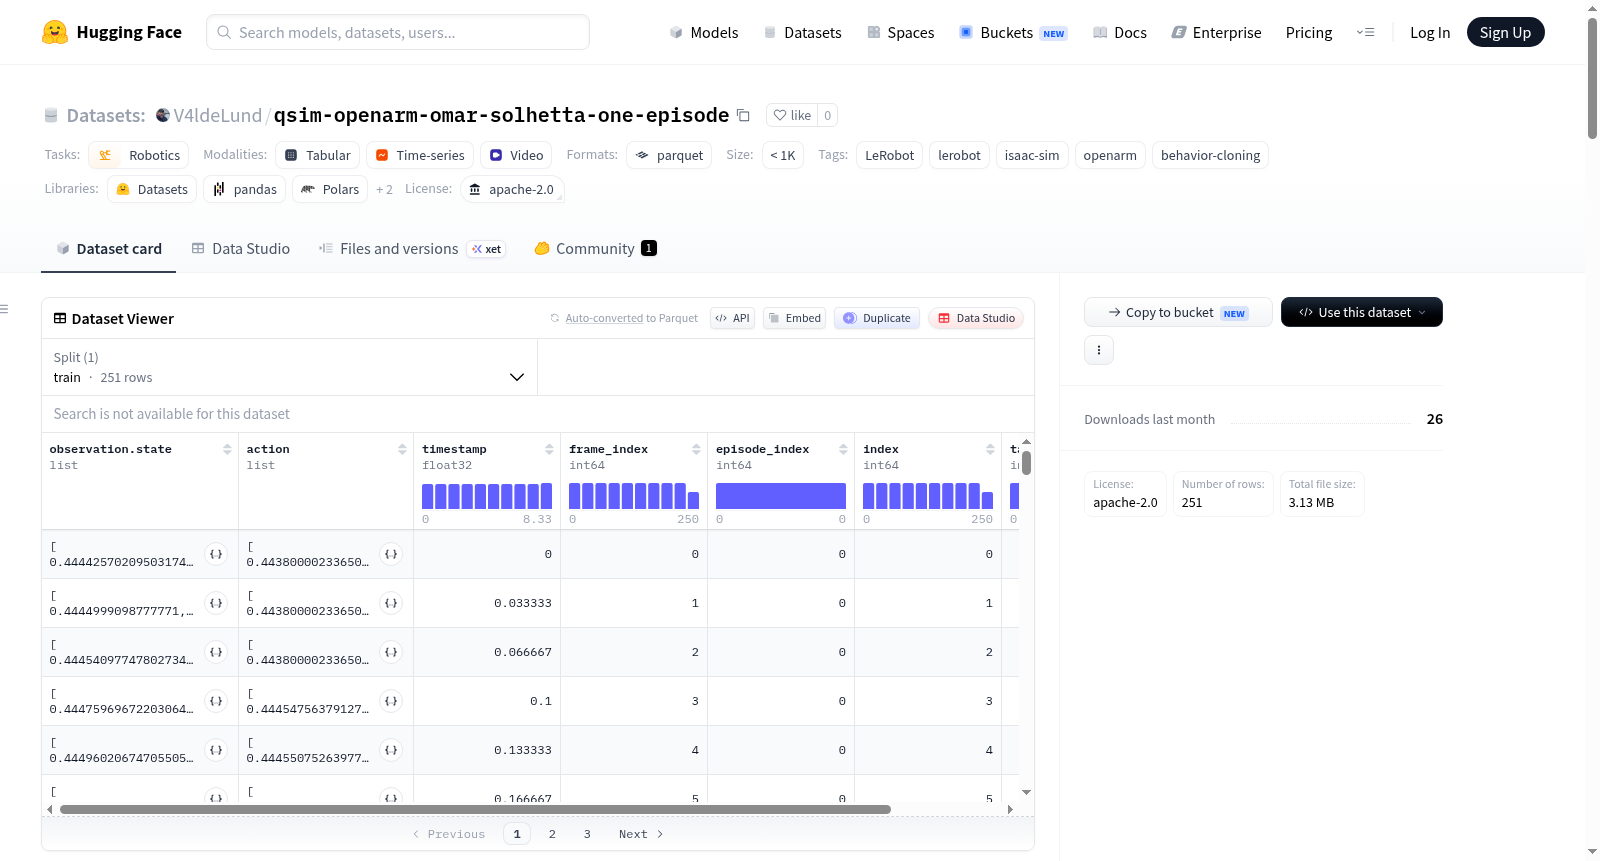Screen dimensions: 1600x861
Task: Open braces icon in observation.state row 0.44475969672203064
Action: pyautogui.click(x=216, y=701)
